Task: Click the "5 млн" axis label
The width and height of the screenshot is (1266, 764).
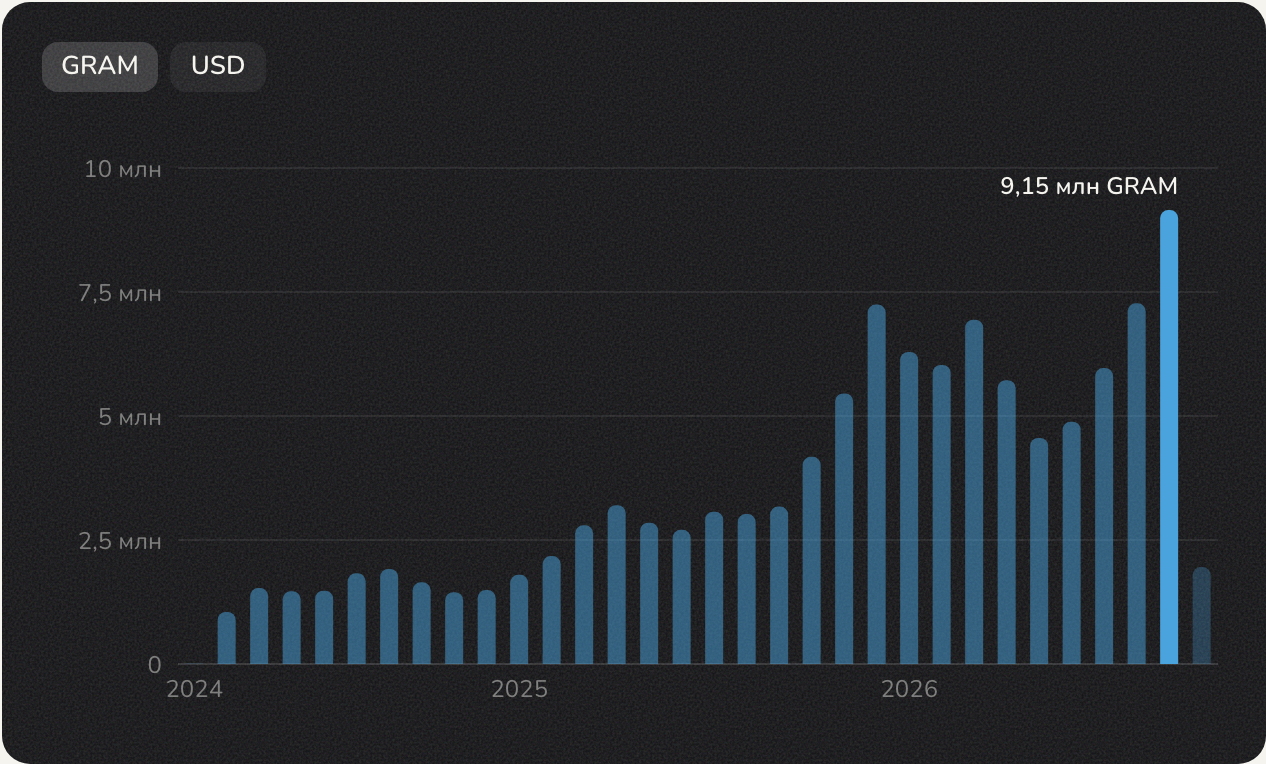Action: 131,417
